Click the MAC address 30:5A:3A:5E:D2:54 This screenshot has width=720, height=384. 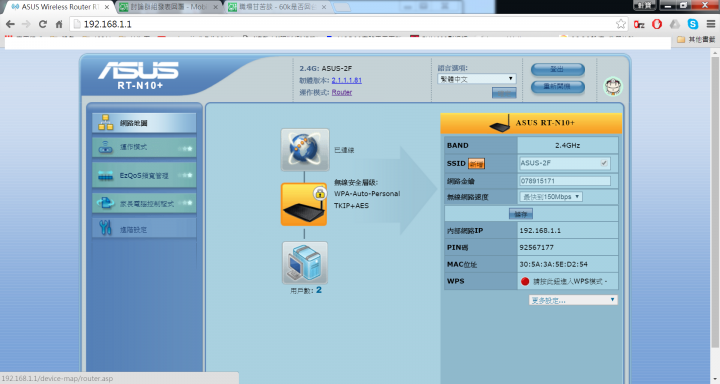click(553, 264)
